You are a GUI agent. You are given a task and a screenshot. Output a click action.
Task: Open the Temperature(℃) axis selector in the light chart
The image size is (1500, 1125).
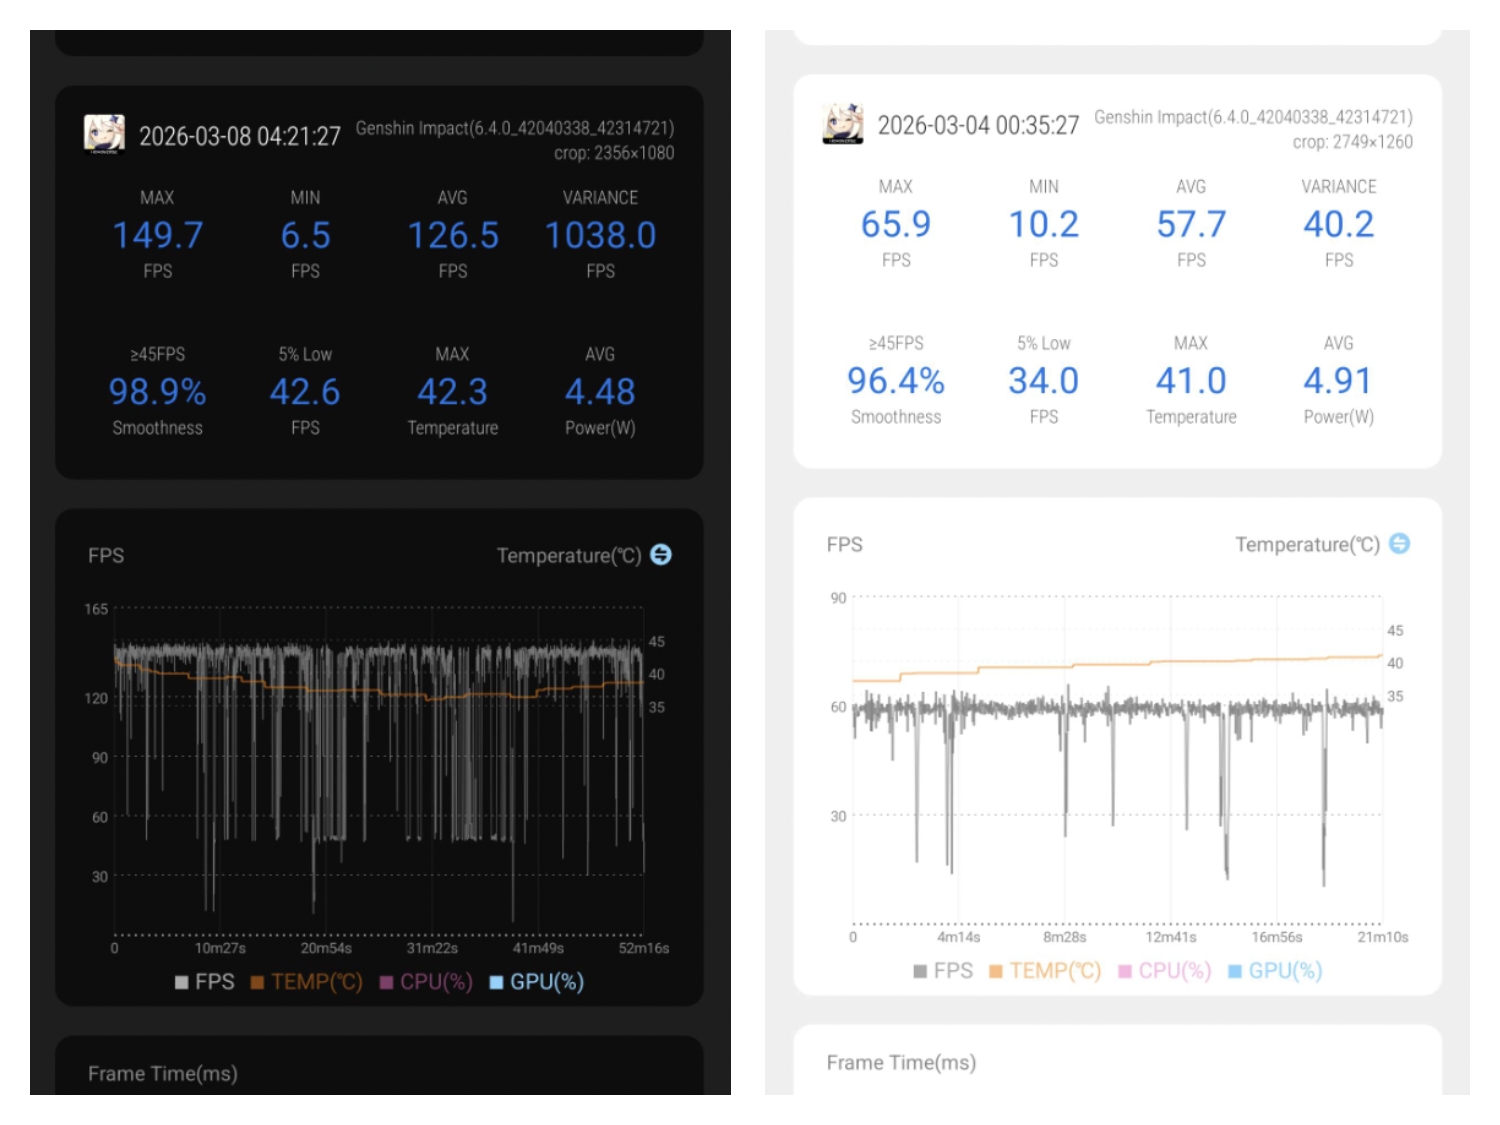1306,545
